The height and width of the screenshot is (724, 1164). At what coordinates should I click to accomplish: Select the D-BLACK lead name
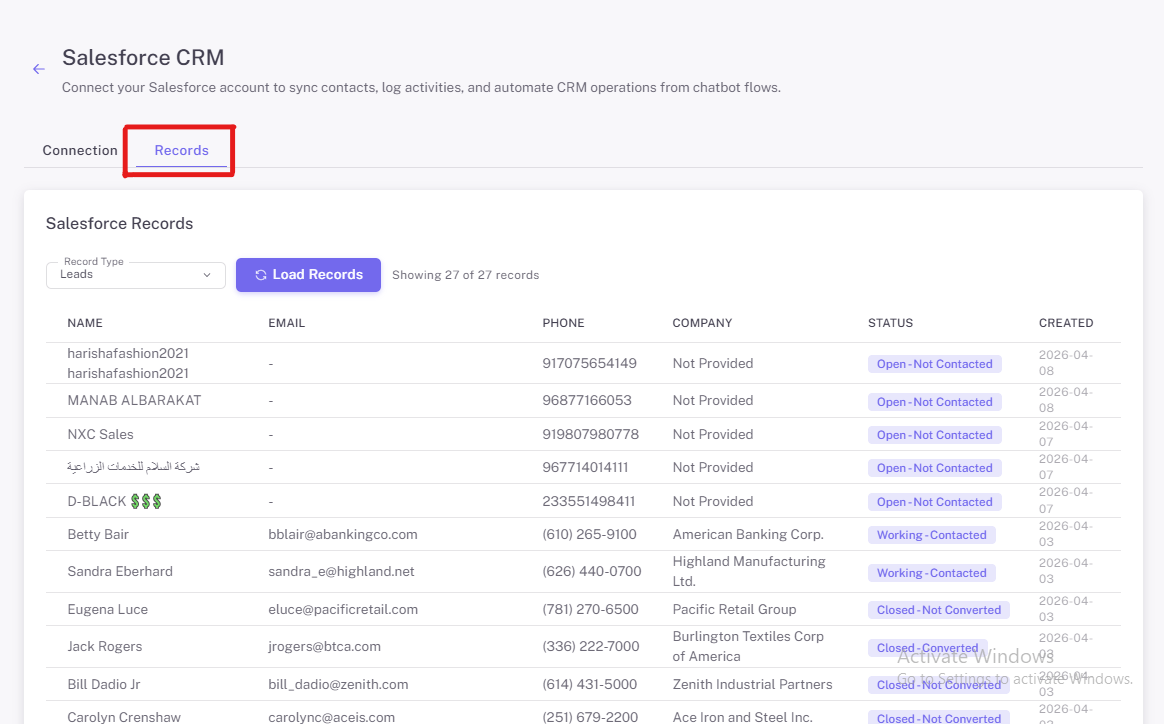click(x=114, y=501)
